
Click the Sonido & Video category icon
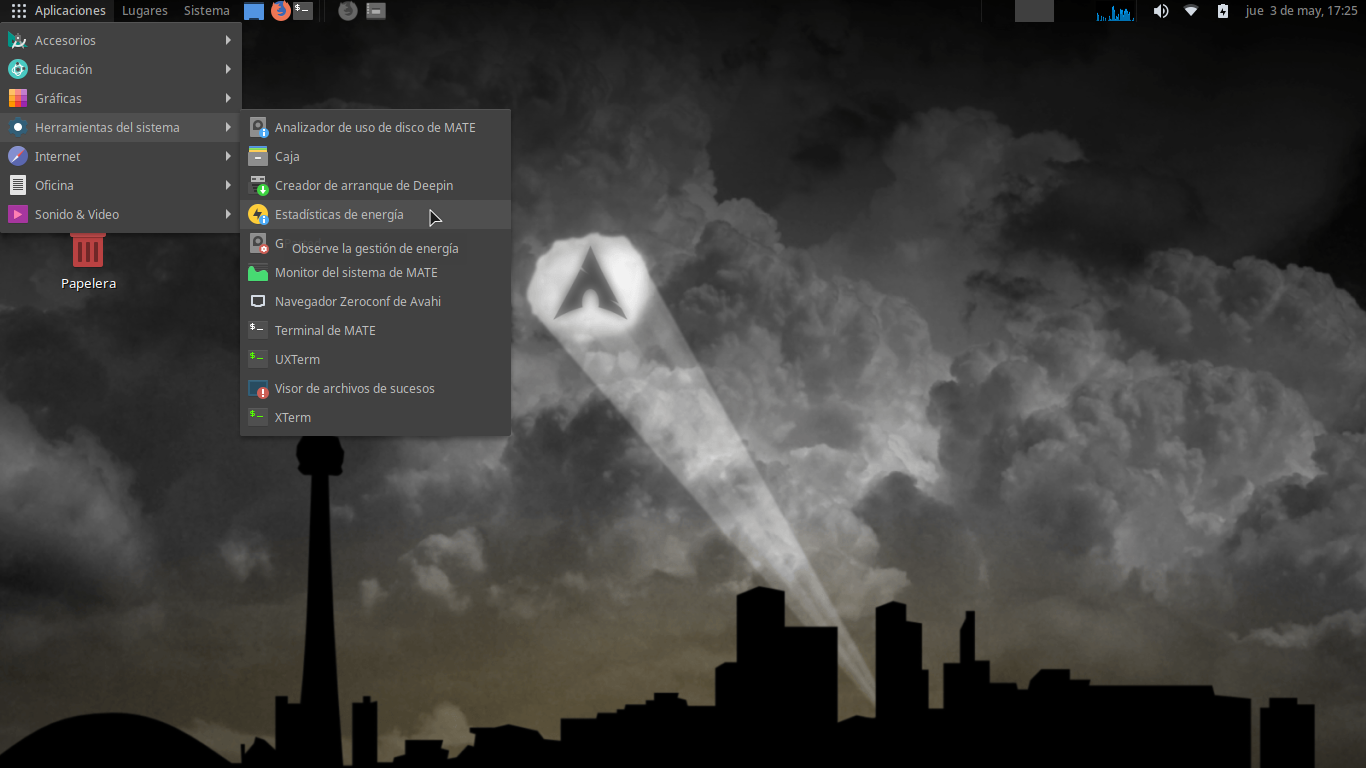18,214
